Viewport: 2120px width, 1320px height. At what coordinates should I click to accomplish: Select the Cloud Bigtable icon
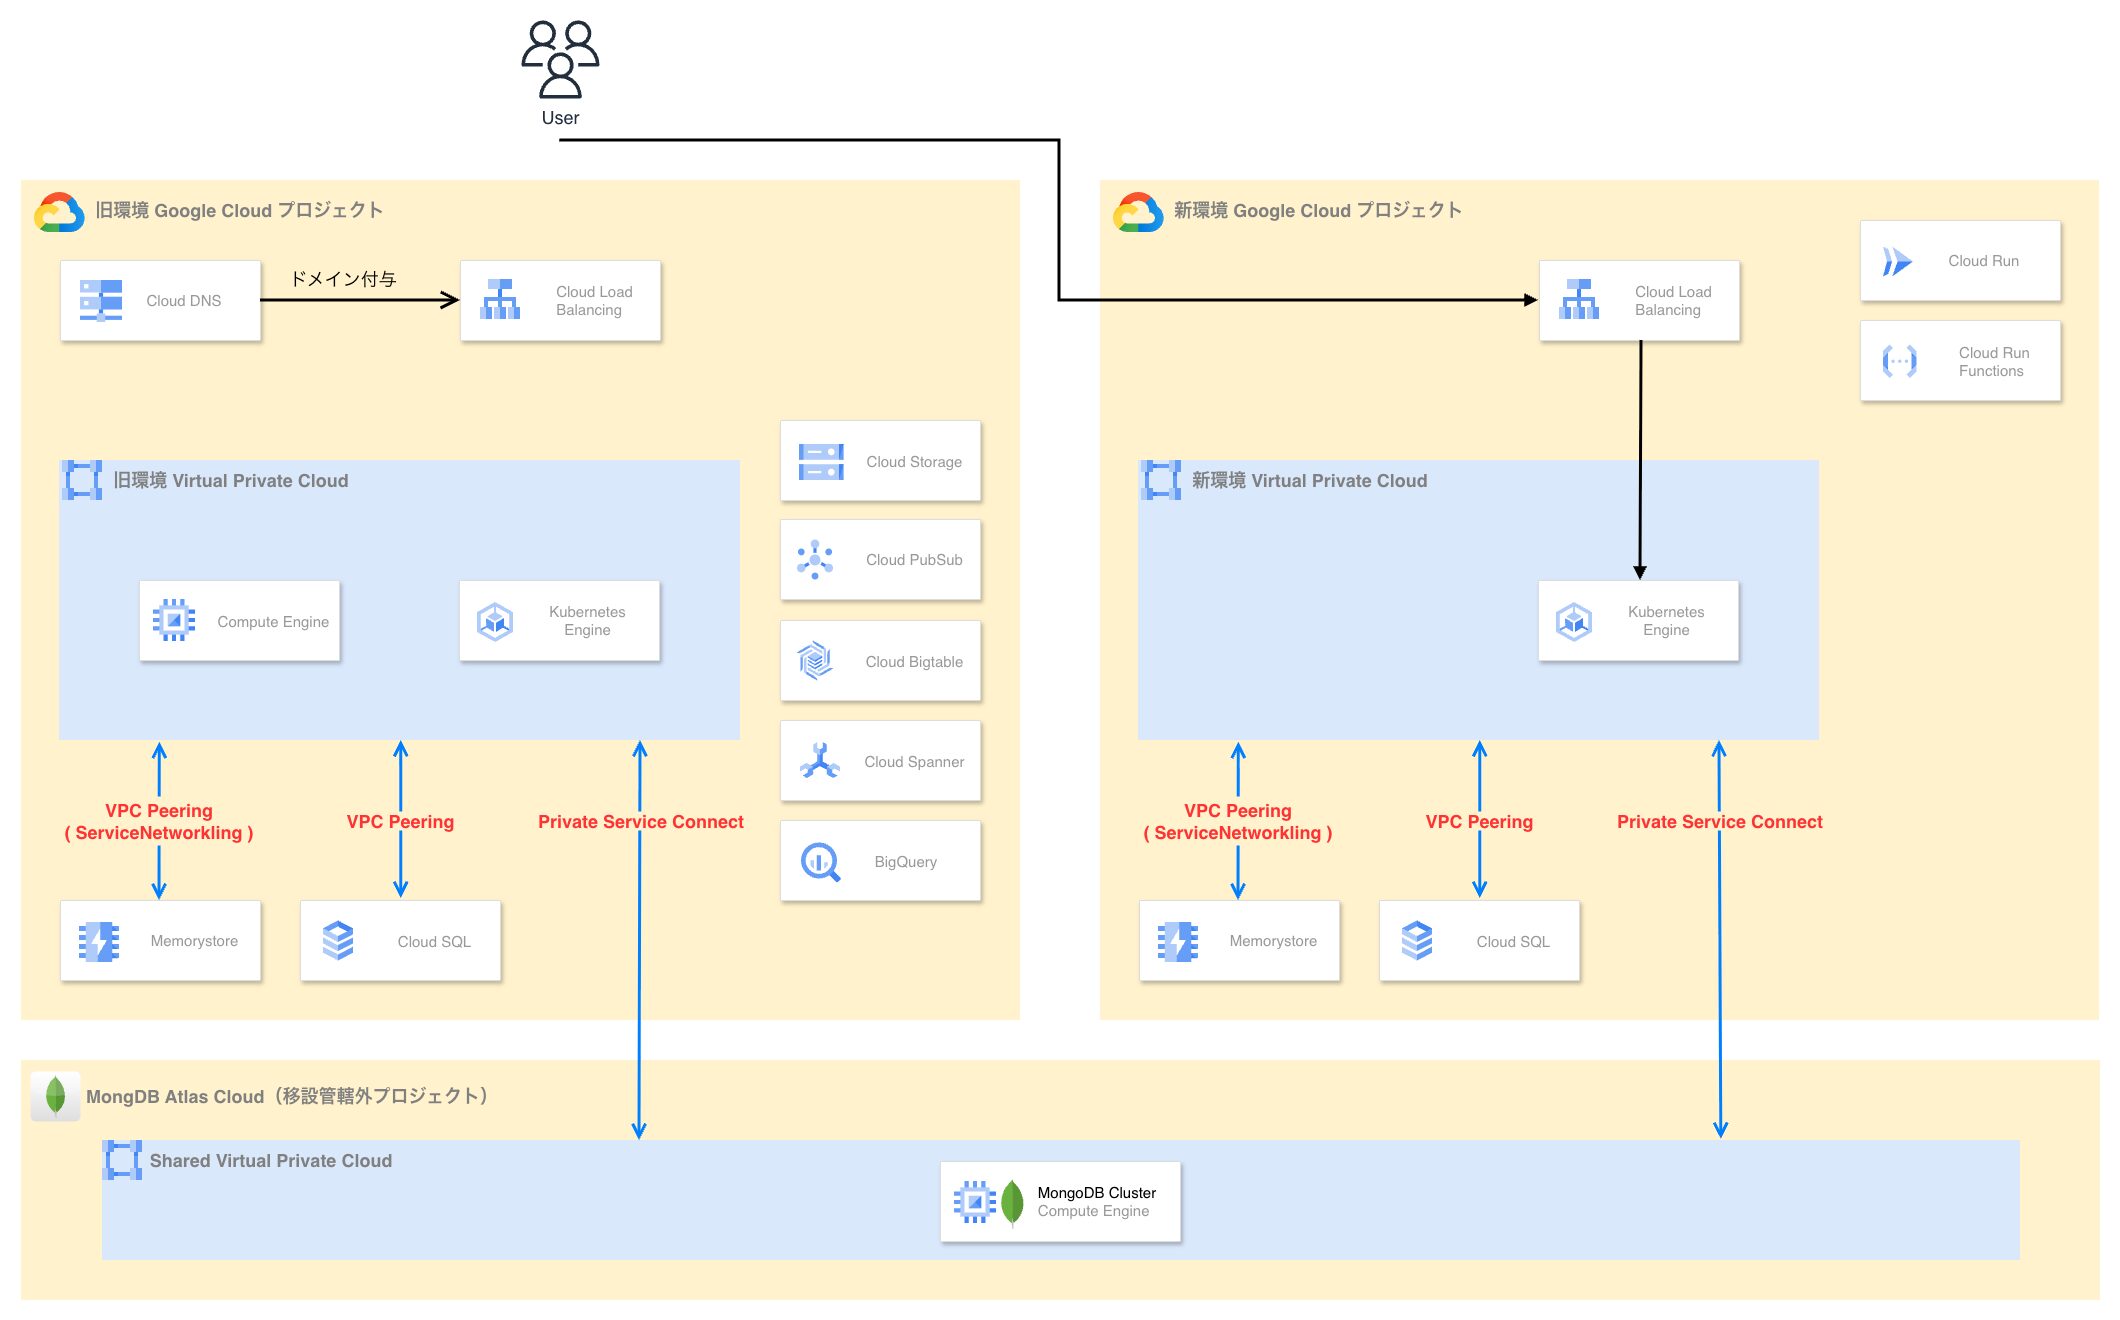[815, 661]
